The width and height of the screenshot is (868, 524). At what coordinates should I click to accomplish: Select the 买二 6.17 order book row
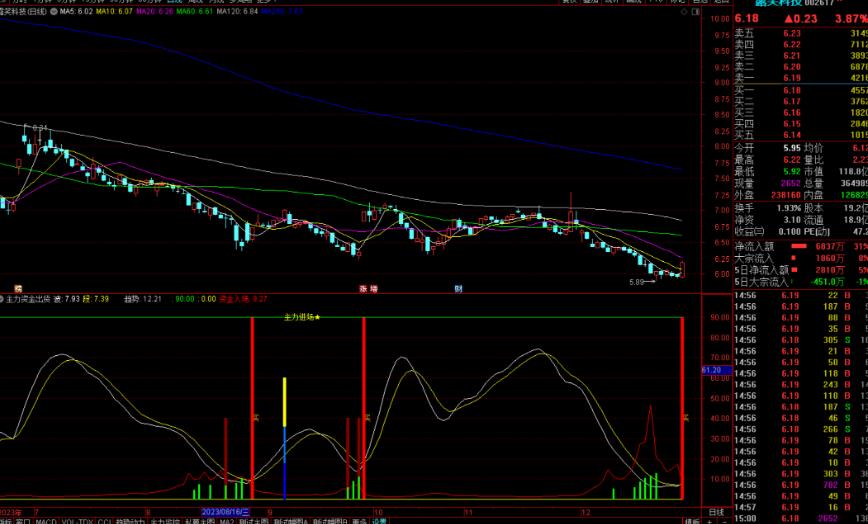800,101
